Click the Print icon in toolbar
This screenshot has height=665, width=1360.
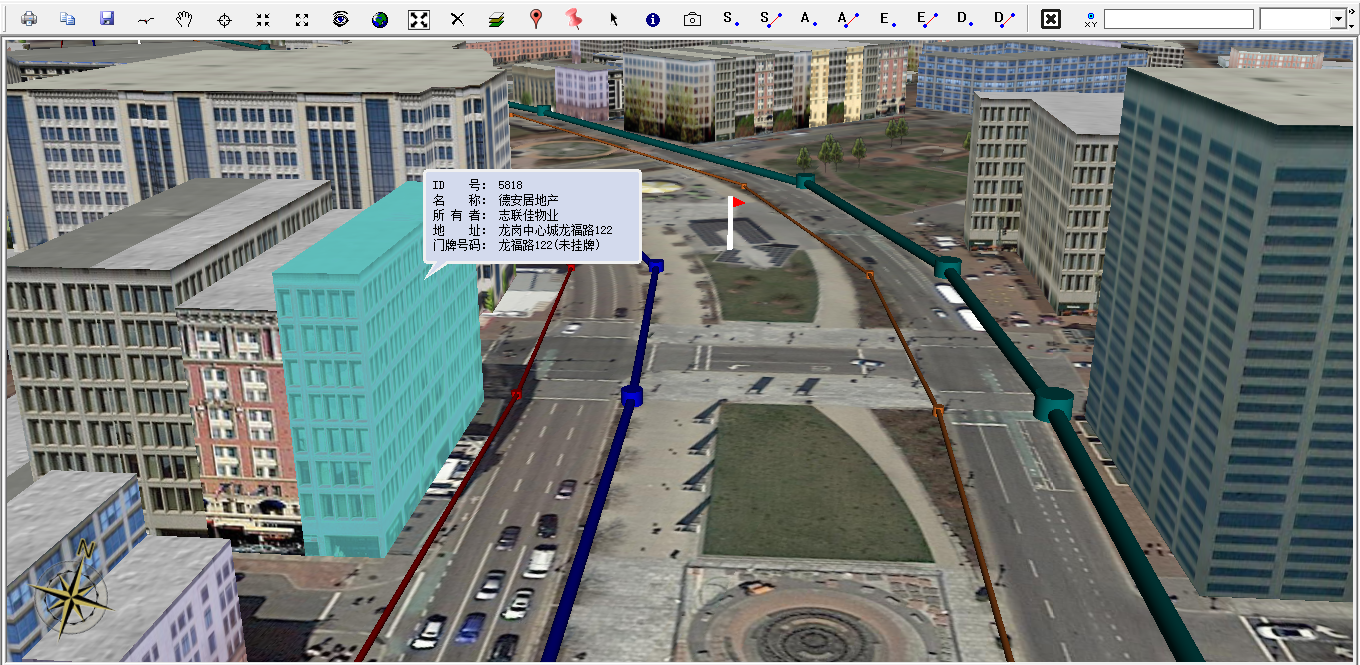click(29, 19)
